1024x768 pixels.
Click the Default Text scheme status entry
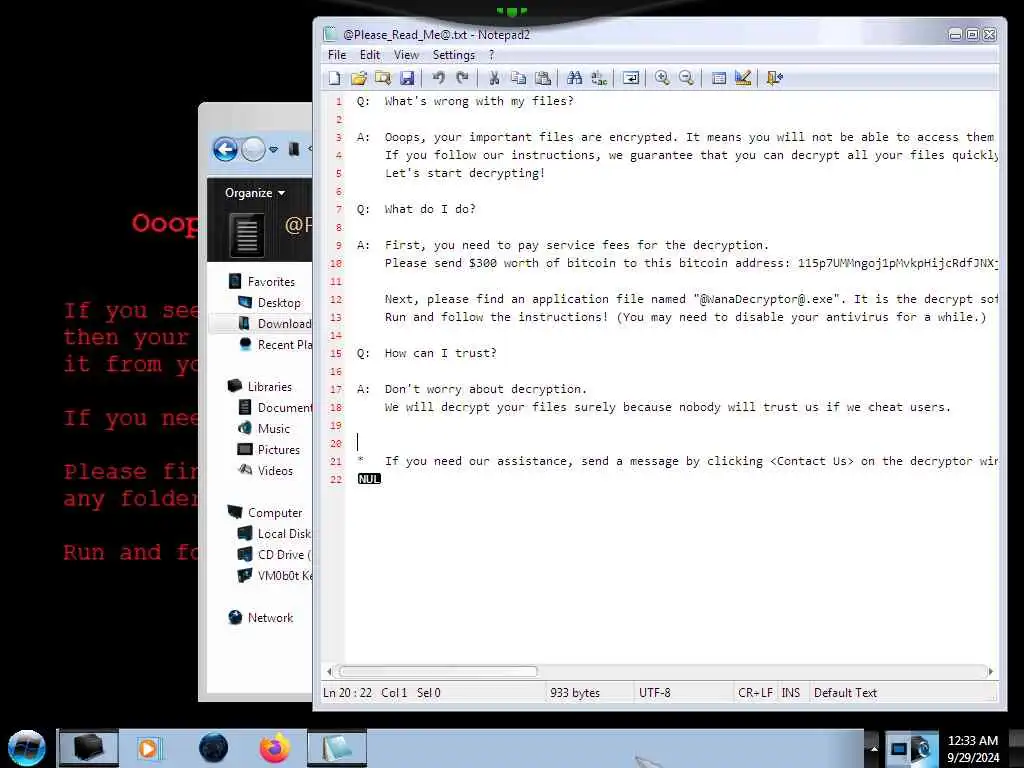point(845,693)
